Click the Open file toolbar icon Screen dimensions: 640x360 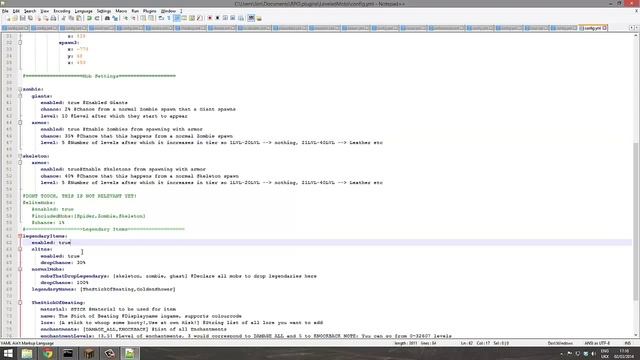15,18
